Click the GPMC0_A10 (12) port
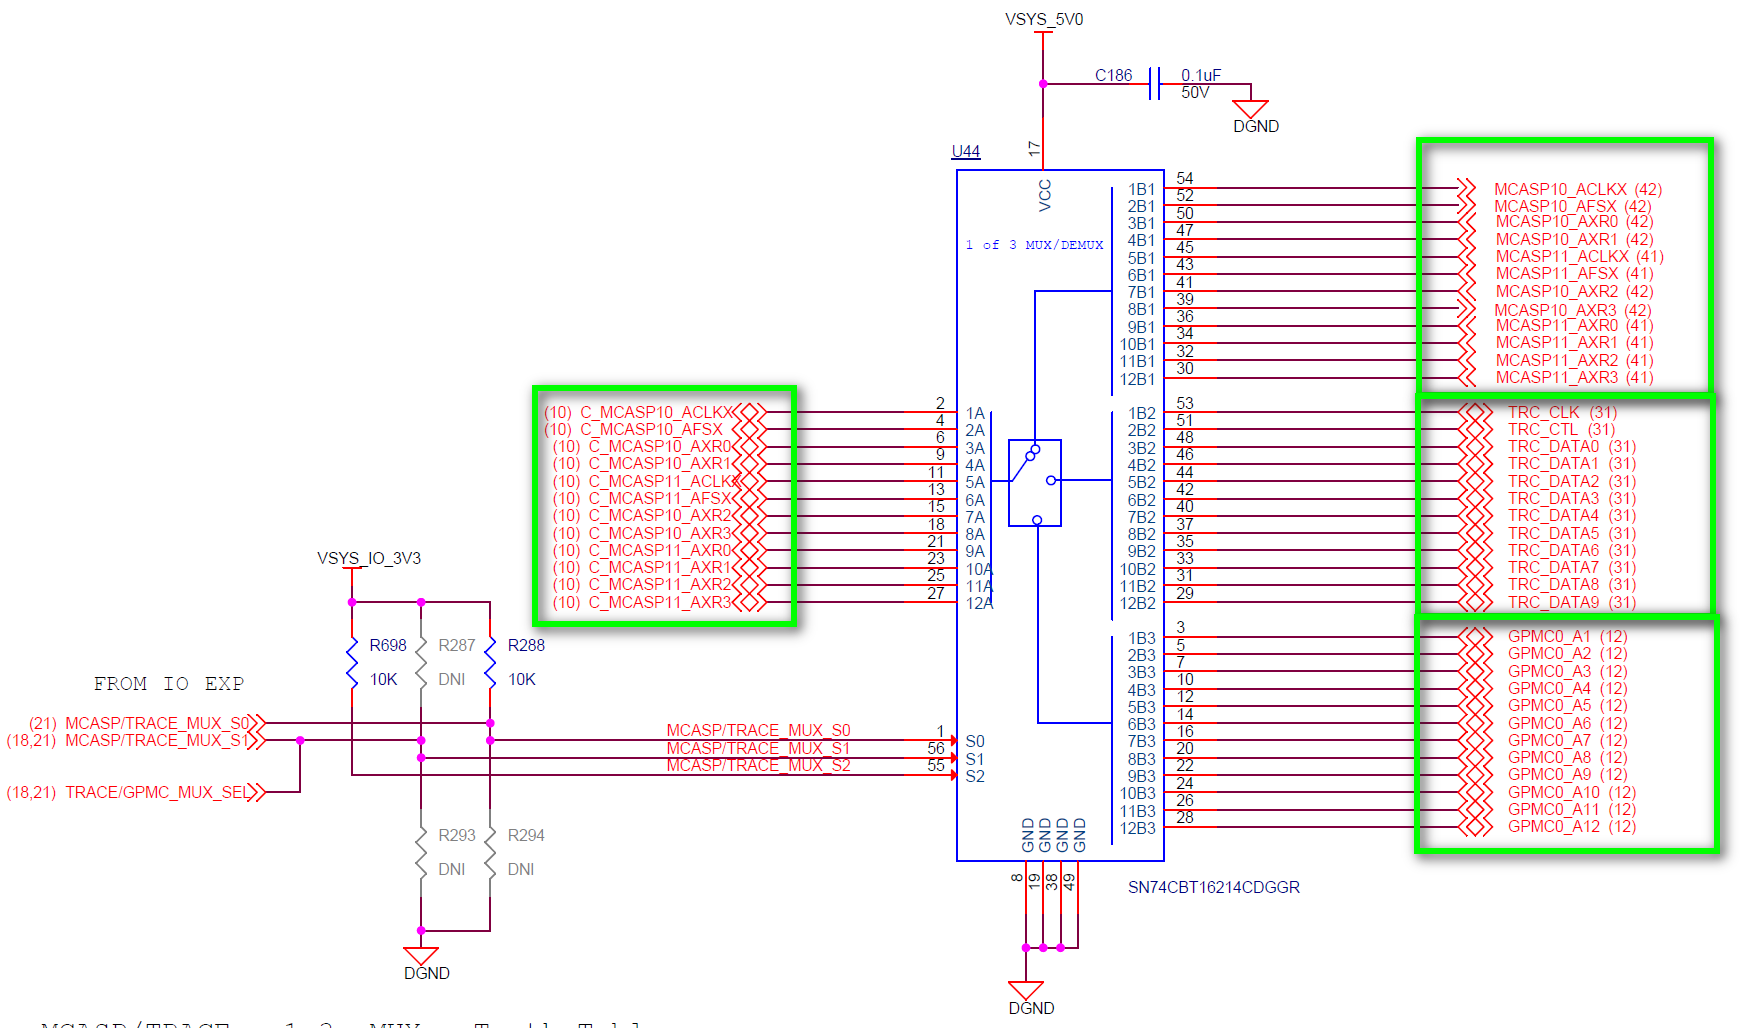 (x=1547, y=792)
